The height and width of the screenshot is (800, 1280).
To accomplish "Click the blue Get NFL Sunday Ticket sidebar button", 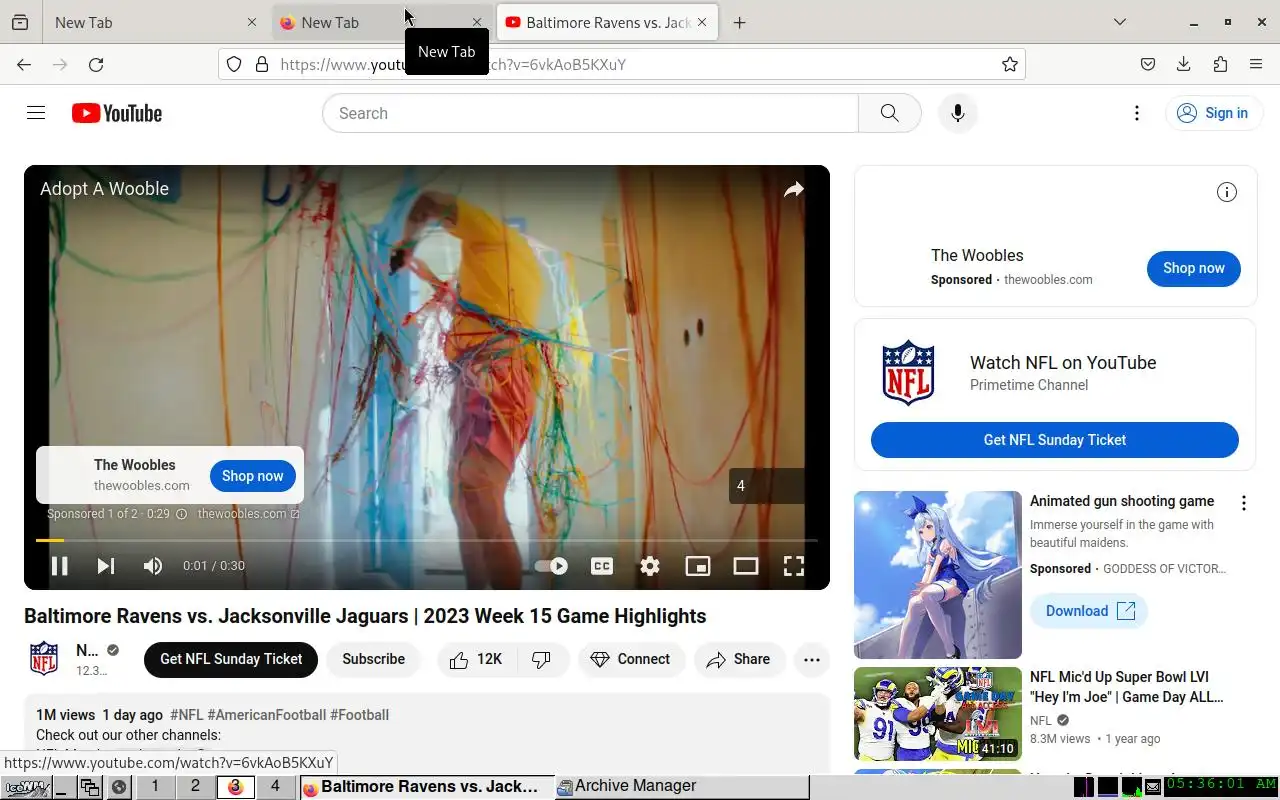I will pos(1055,440).
